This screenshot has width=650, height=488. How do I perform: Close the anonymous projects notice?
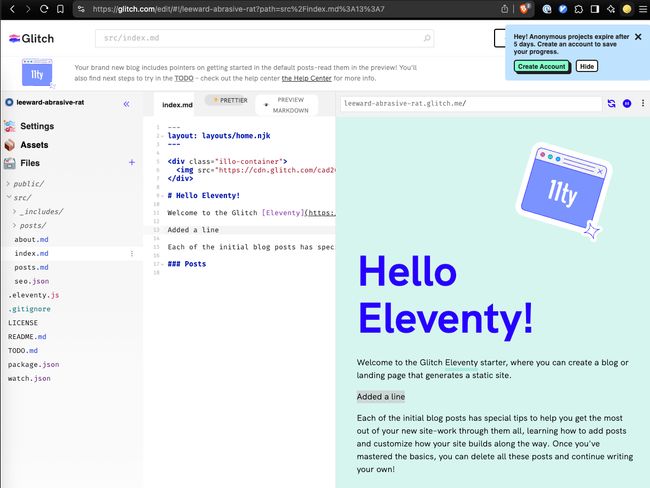(x=638, y=37)
